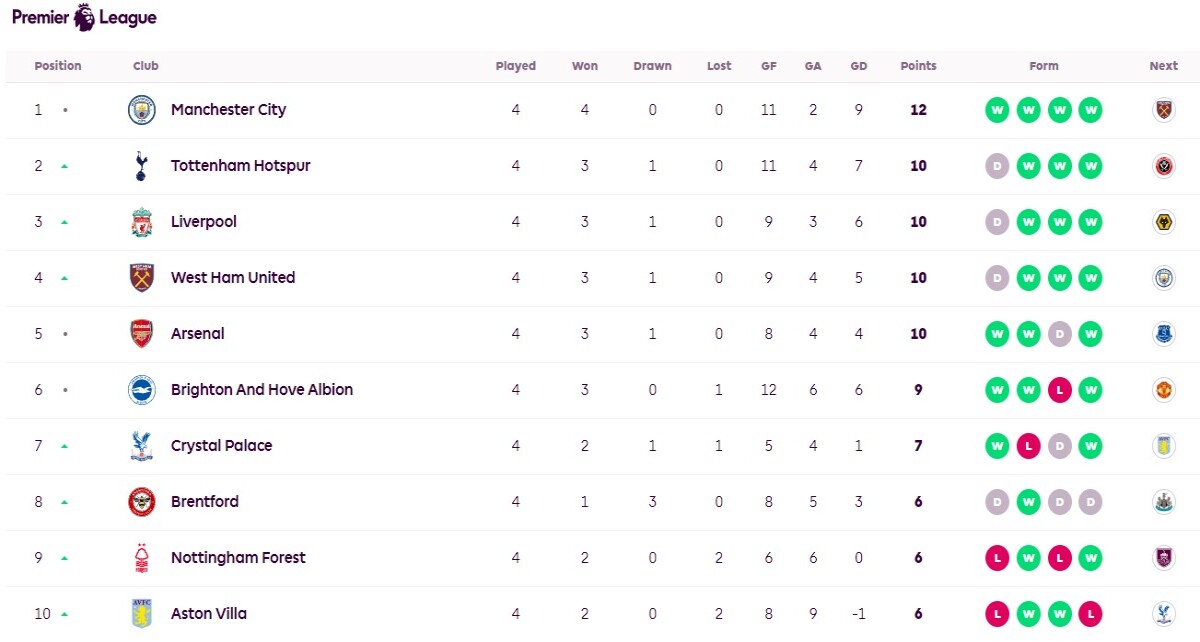Select Aston Villa's last L form result
Screen dimensions: 1200x642
1091,614
